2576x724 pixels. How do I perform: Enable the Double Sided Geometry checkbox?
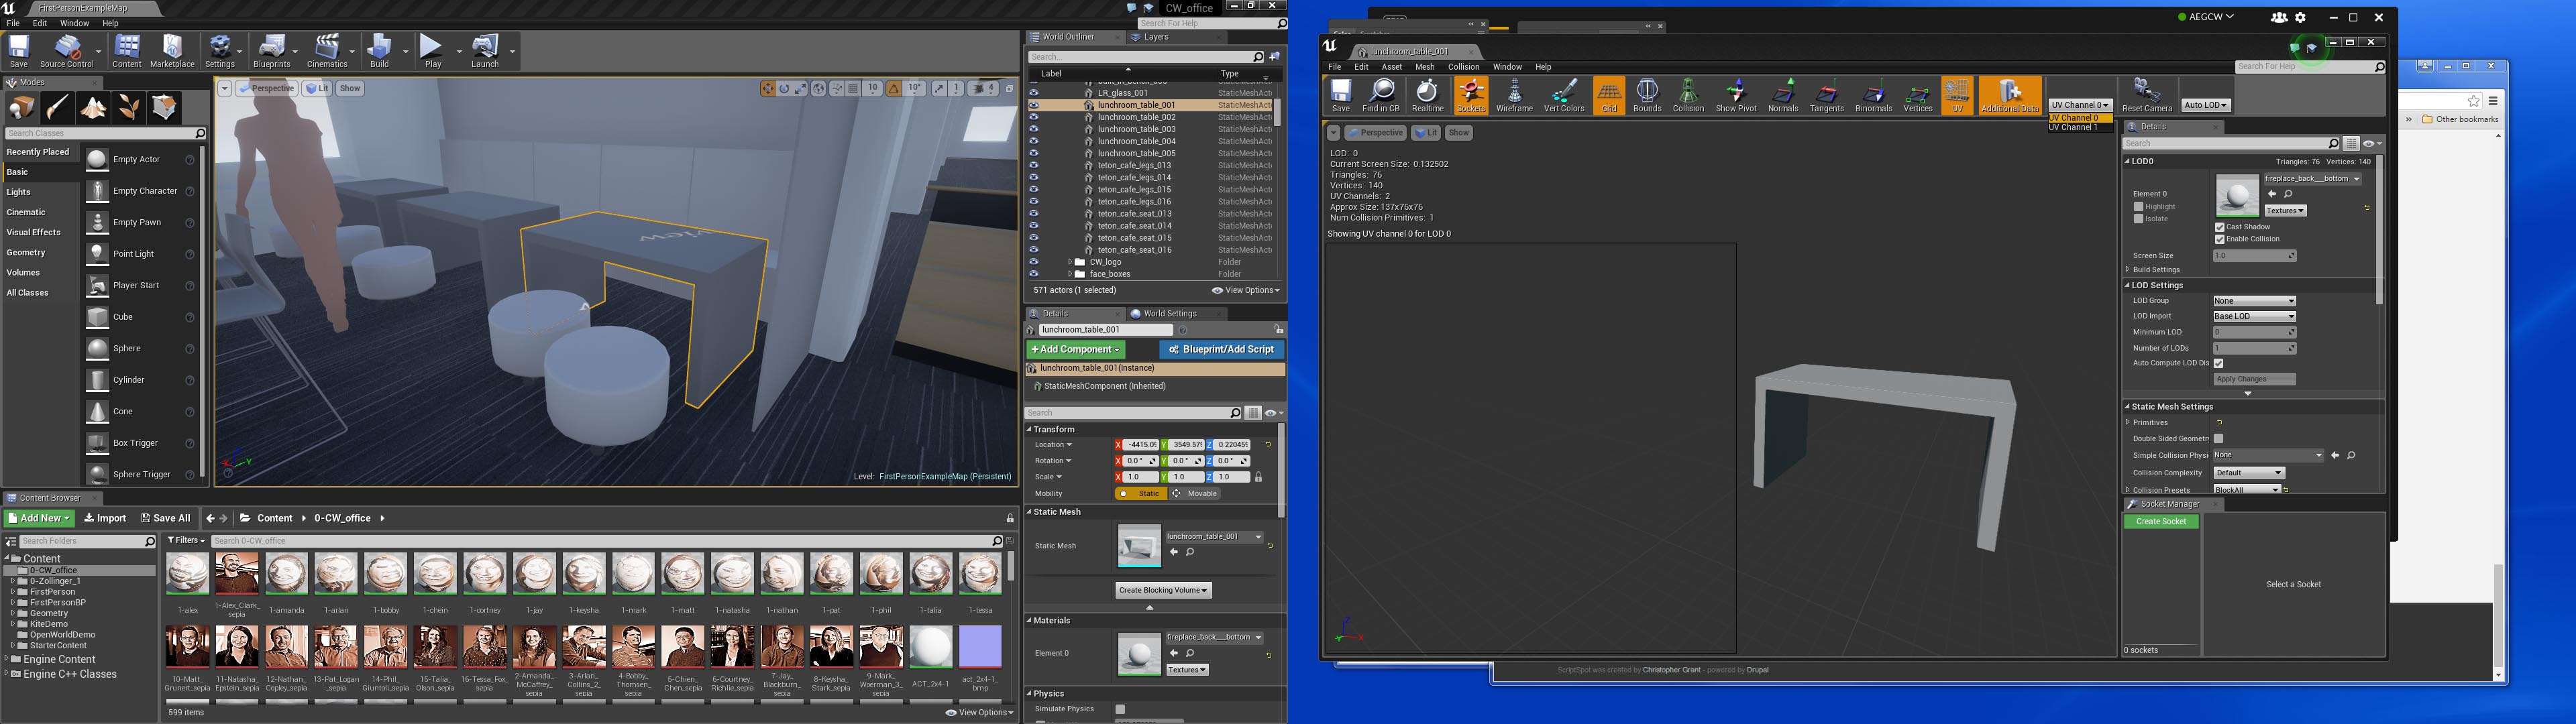click(2218, 439)
